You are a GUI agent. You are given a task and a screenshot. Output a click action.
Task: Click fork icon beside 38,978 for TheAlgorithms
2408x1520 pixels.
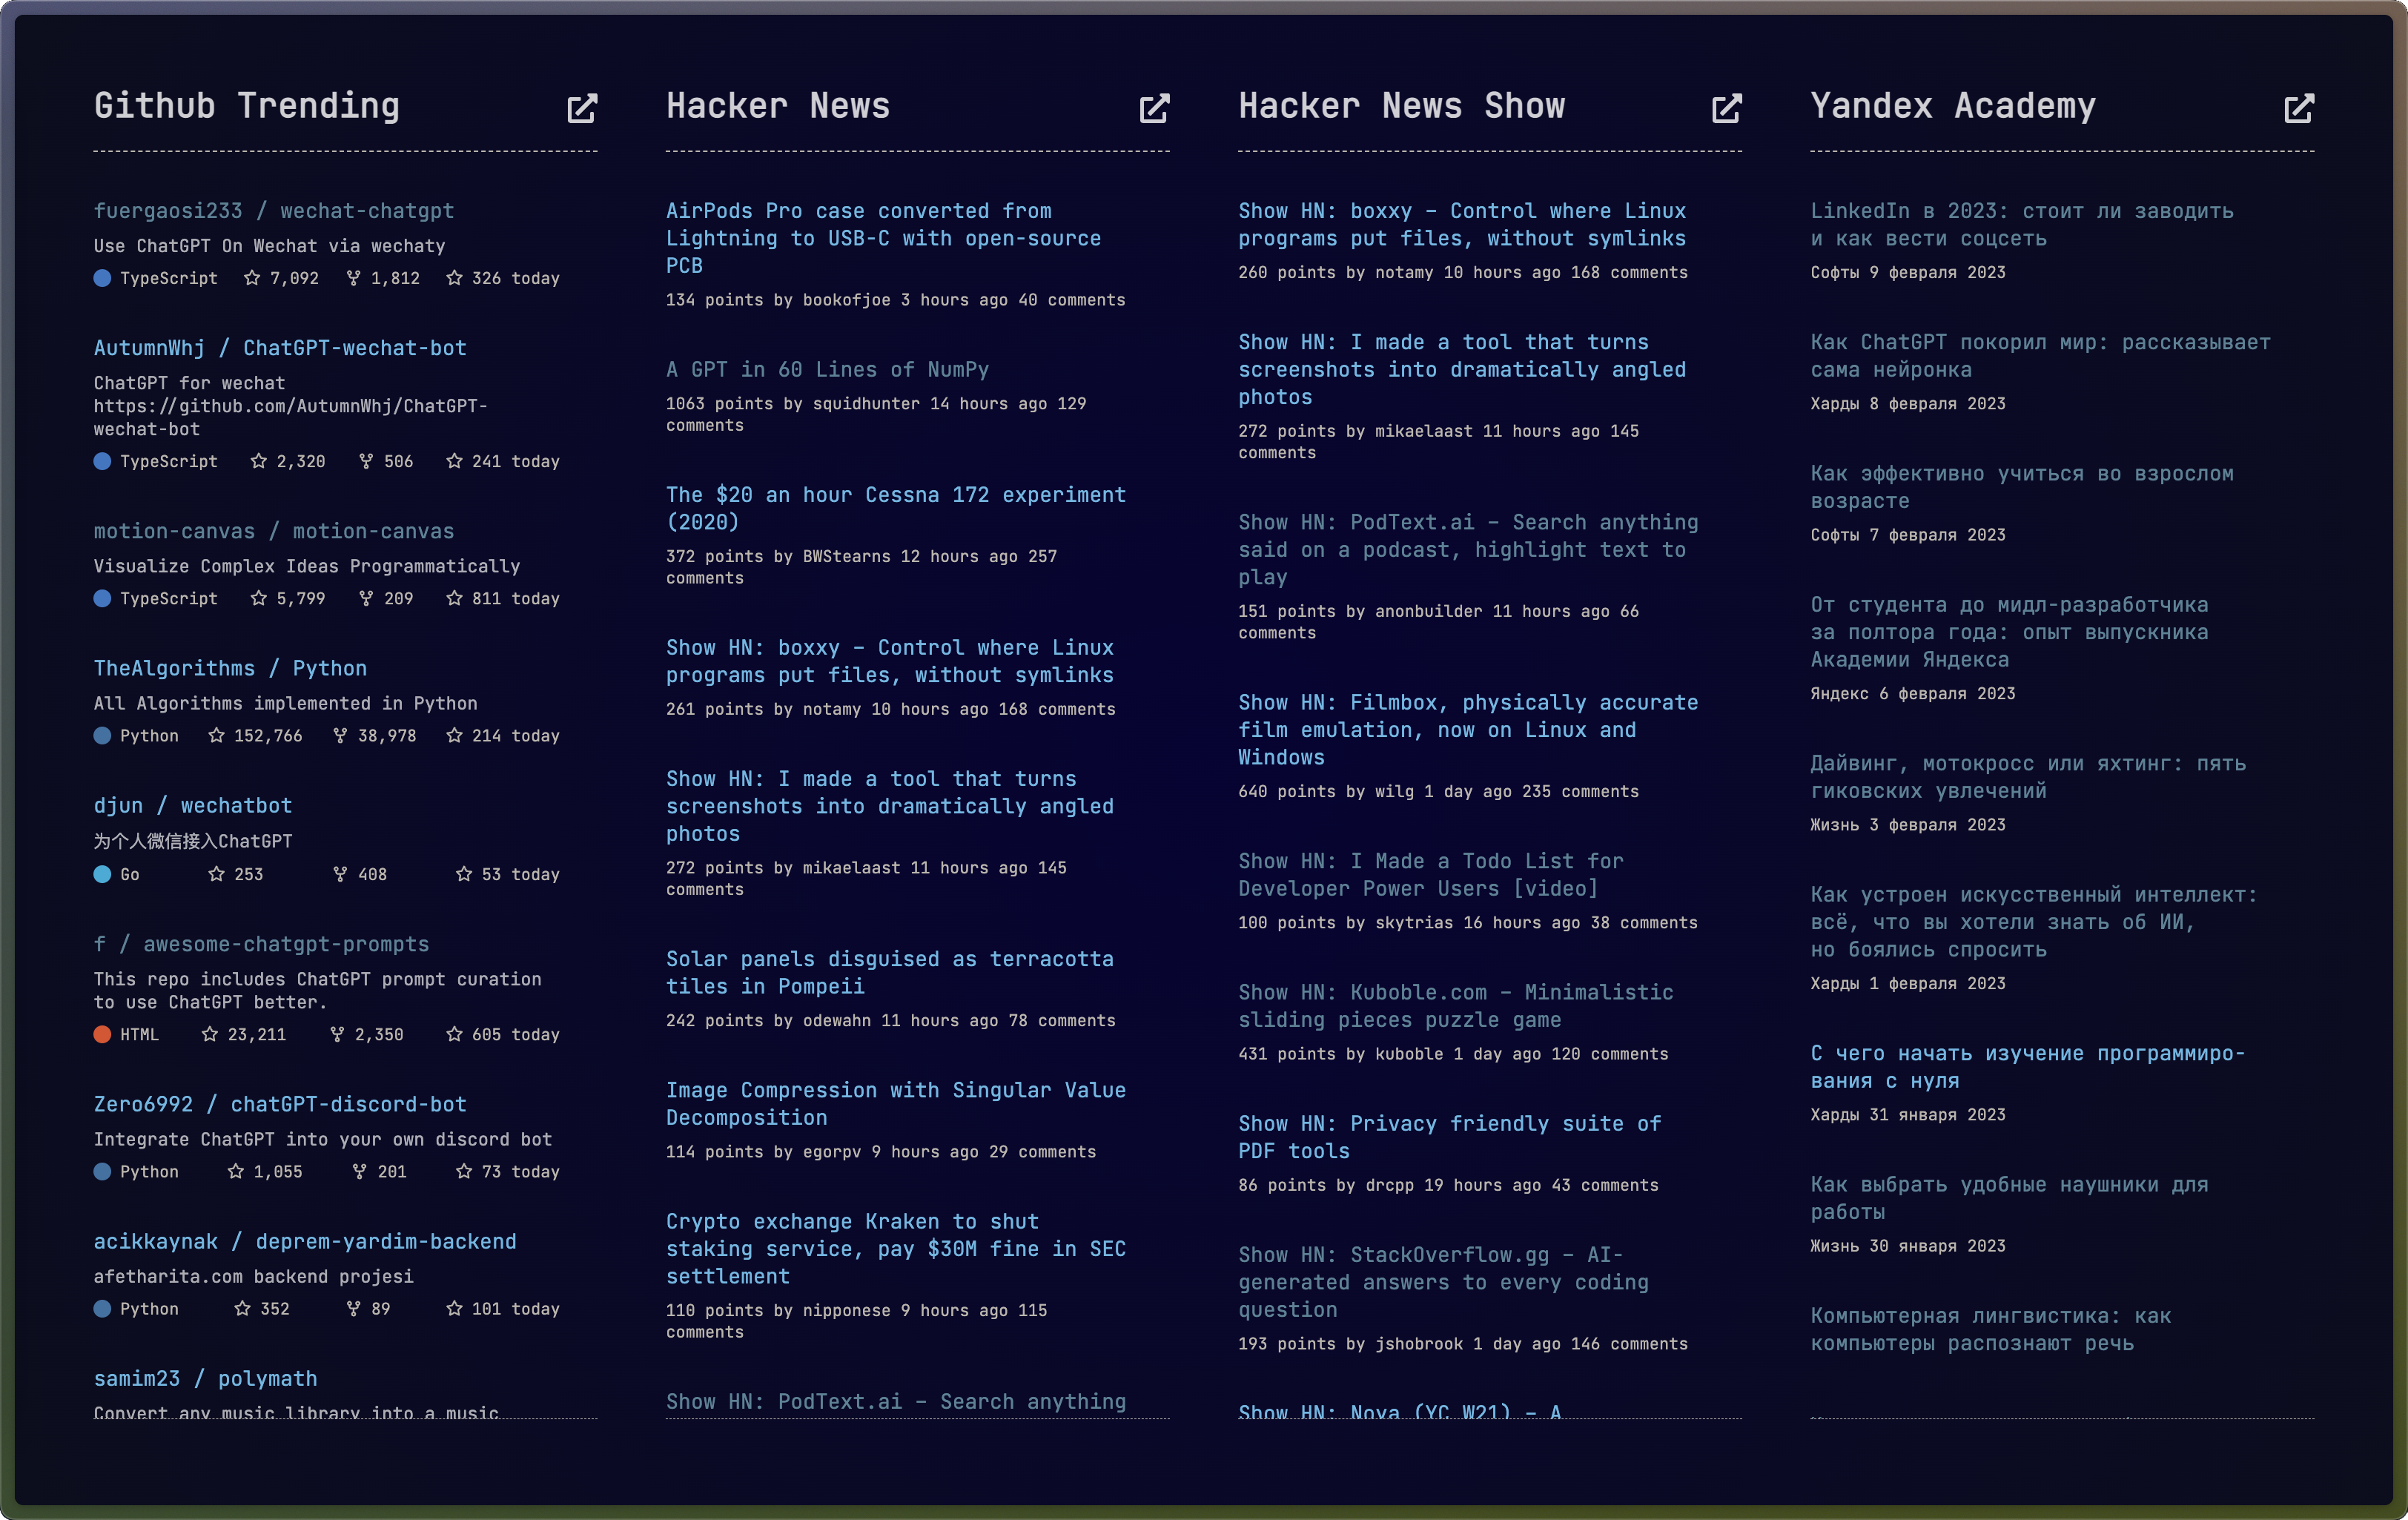click(340, 735)
